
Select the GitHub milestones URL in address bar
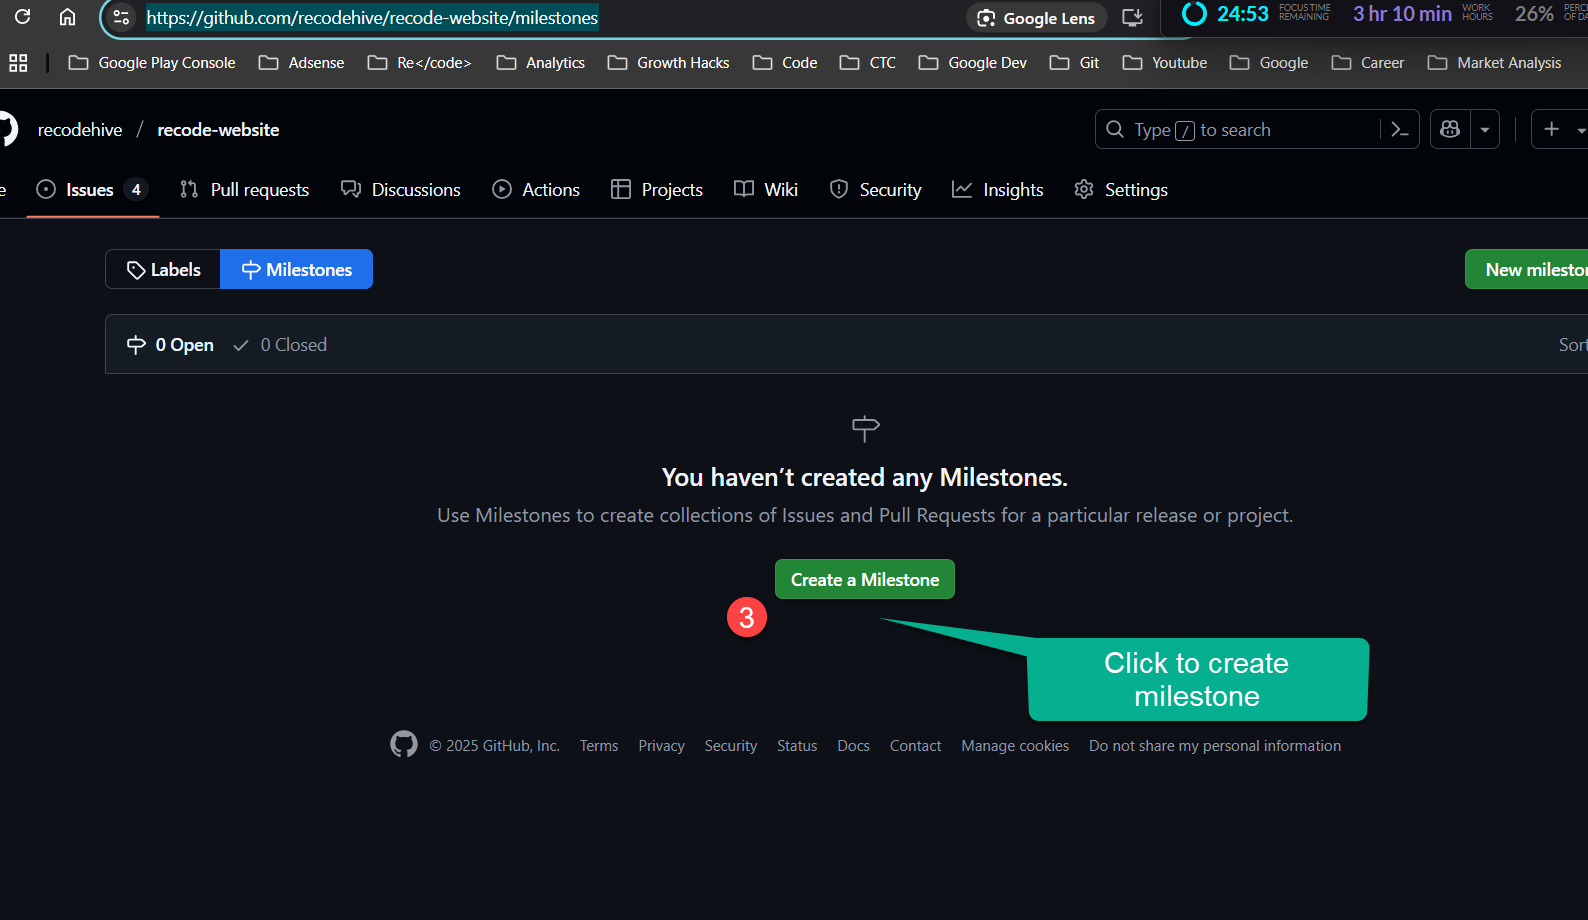click(x=372, y=17)
